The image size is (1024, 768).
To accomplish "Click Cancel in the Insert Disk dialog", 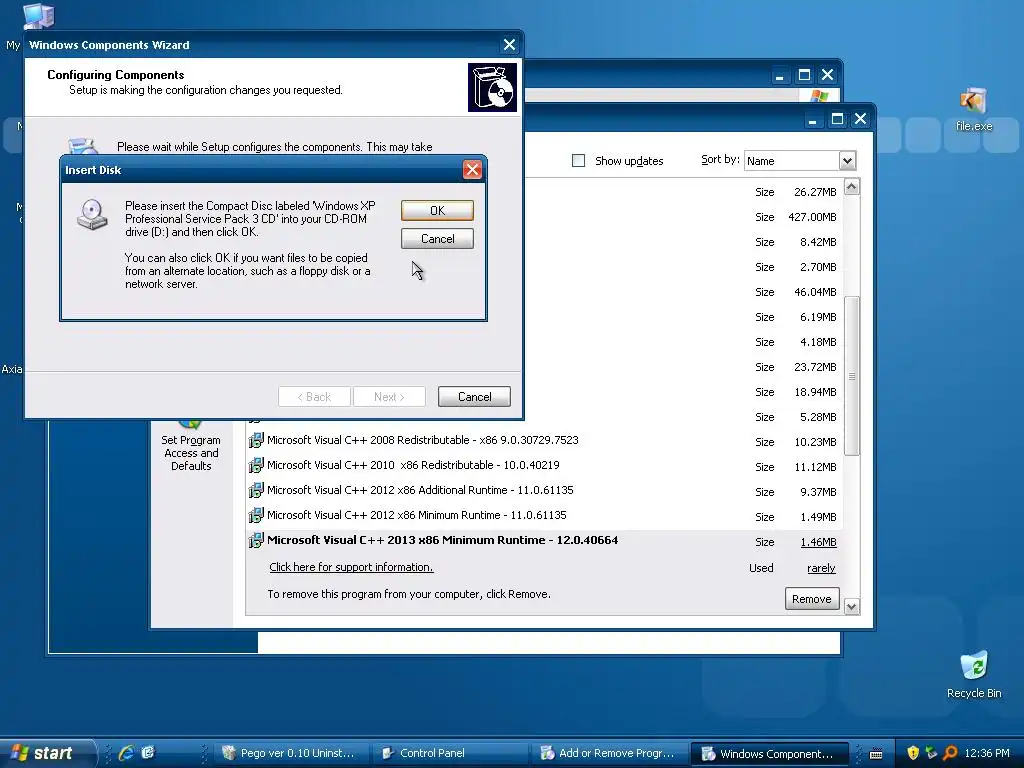I will pos(437,238).
